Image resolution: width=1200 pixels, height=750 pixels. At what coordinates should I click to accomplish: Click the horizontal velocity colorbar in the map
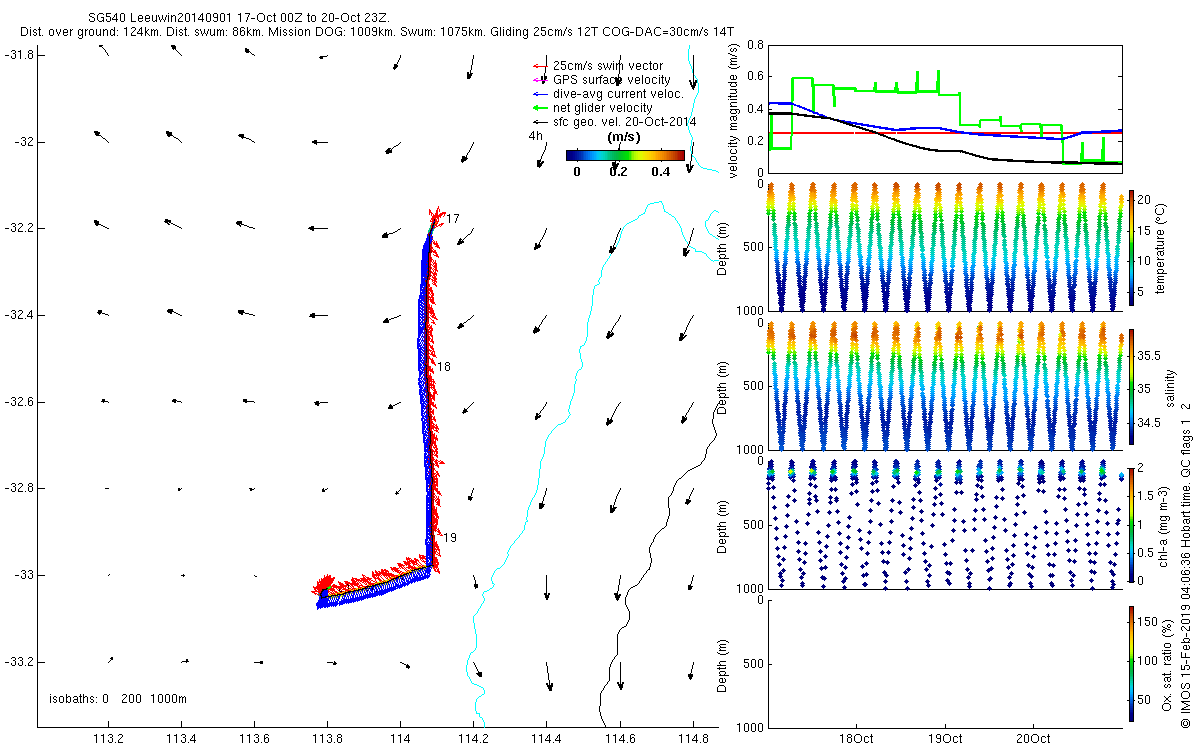625,156
